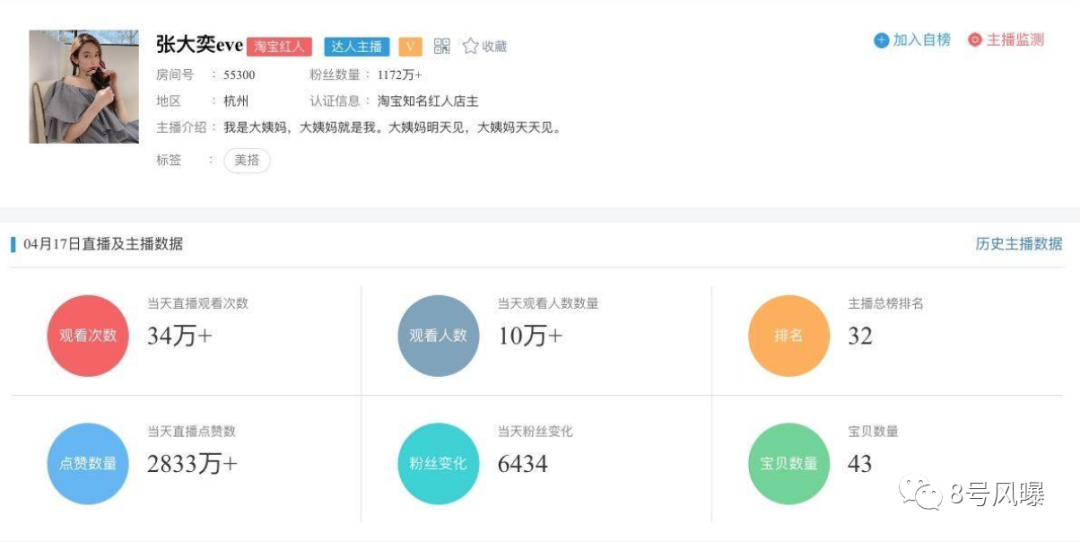The width and height of the screenshot is (1080, 542).
Task: Click the 主播介绍 description sentence
Action: (393, 127)
